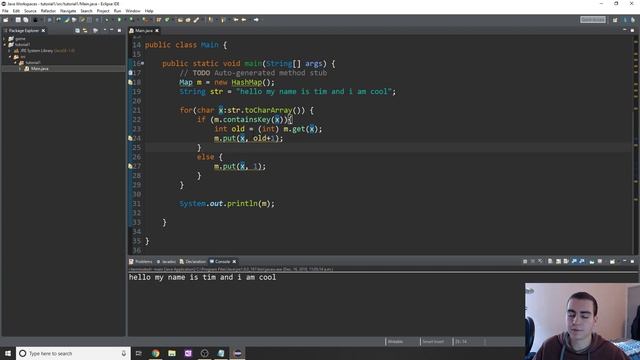Open the Refactor menu
The height and width of the screenshot is (360, 640).
(x=48, y=11)
